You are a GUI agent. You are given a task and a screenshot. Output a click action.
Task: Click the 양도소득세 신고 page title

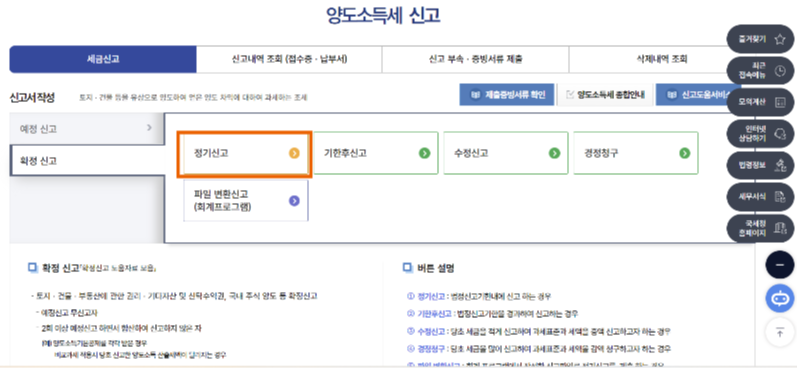point(383,15)
